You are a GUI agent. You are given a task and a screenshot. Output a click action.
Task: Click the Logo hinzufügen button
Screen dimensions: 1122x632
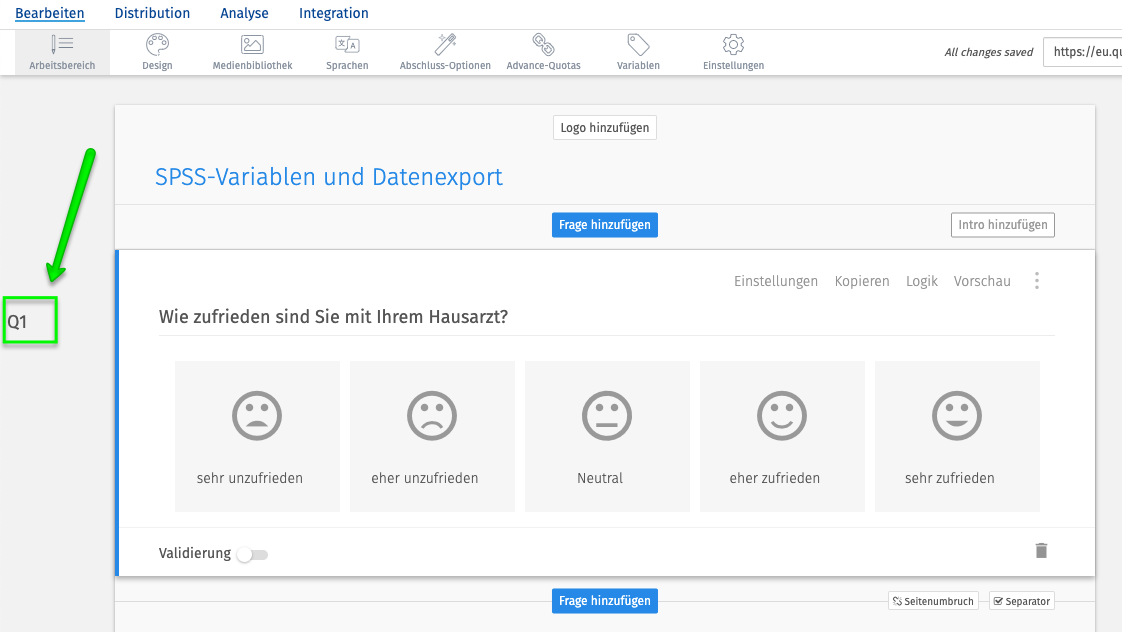(605, 127)
